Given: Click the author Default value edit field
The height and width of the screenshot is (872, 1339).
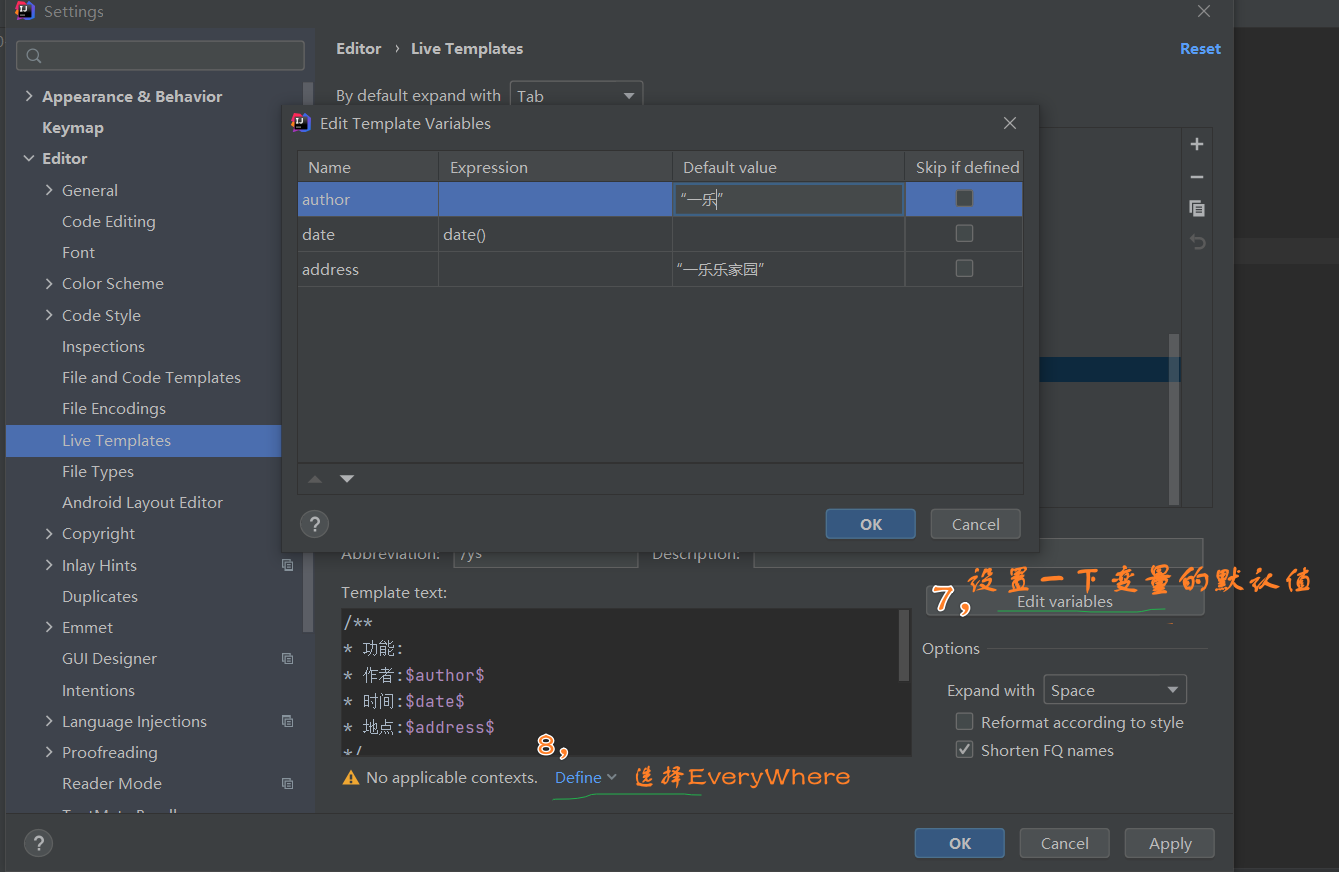Looking at the screenshot, I should click(x=789, y=199).
